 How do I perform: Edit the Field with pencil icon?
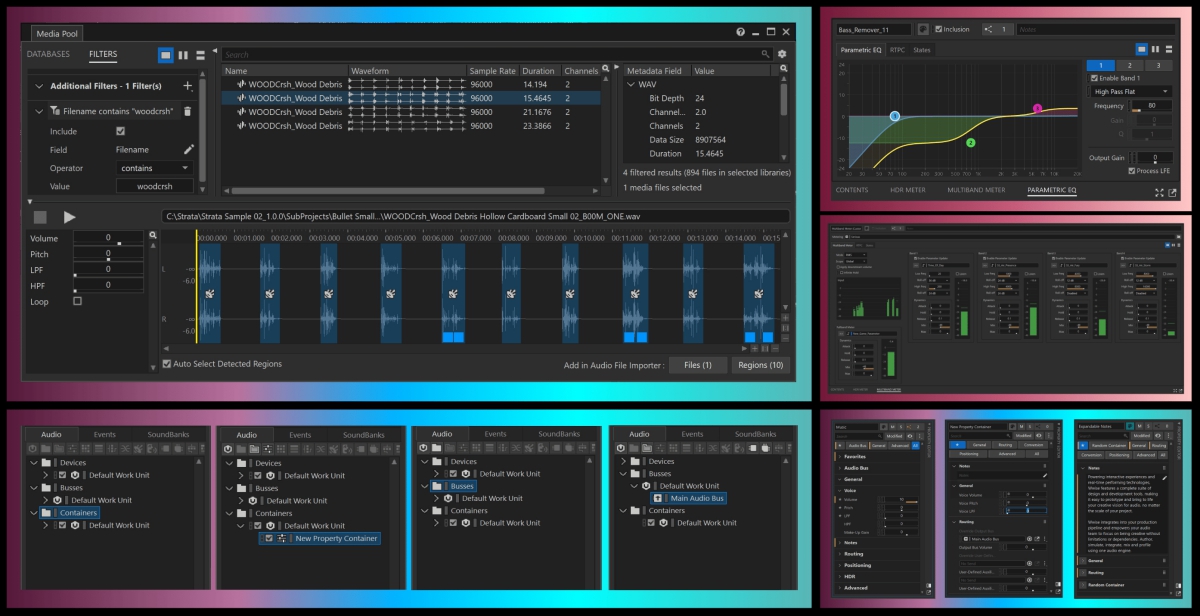(188, 149)
